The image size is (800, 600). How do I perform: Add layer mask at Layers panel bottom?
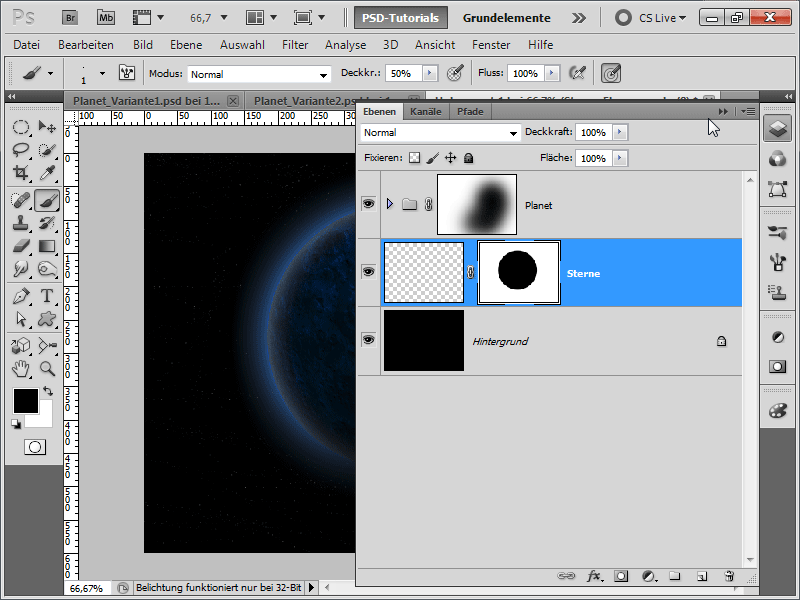(x=621, y=576)
